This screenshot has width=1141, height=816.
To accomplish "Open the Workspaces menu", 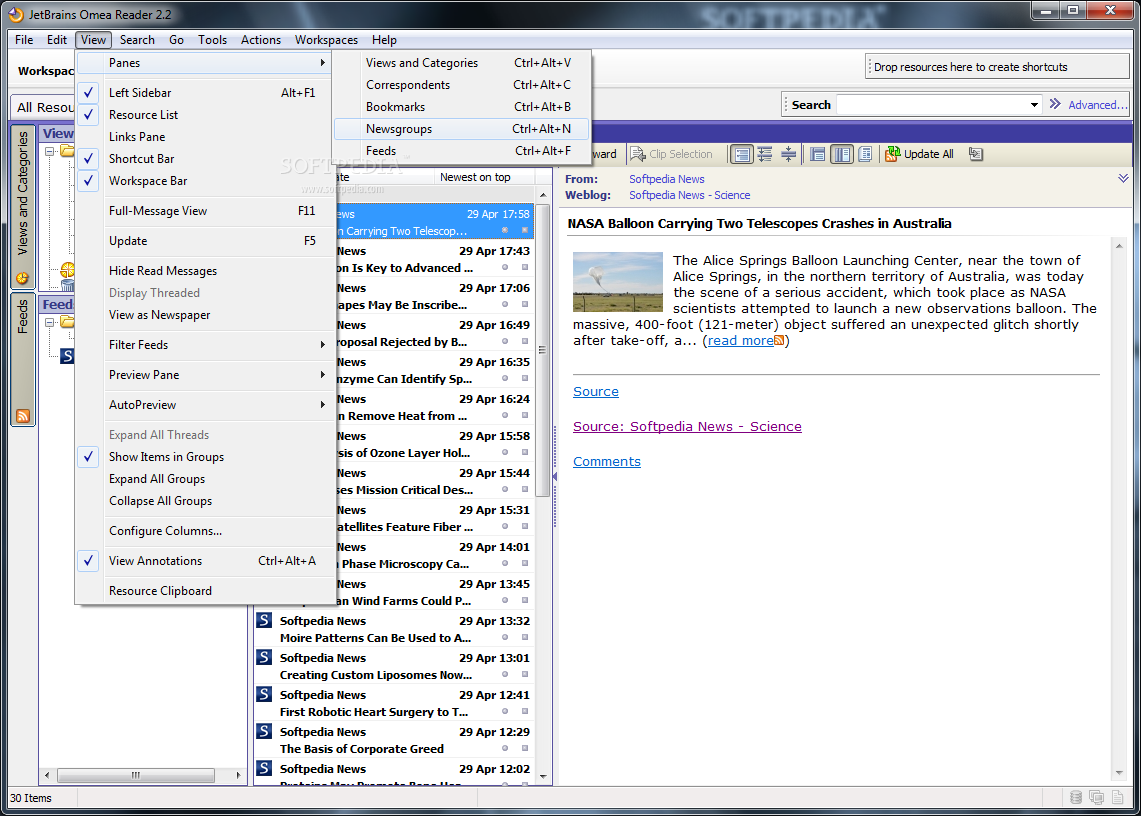I will pyautogui.click(x=326, y=40).
